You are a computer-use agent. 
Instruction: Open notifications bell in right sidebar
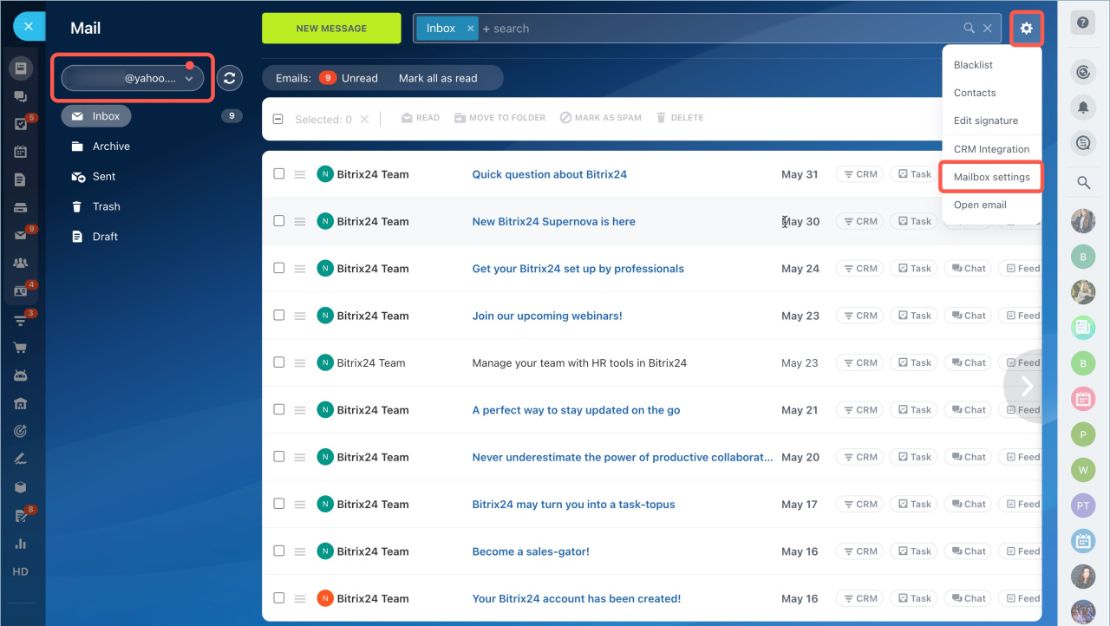pos(1082,107)
